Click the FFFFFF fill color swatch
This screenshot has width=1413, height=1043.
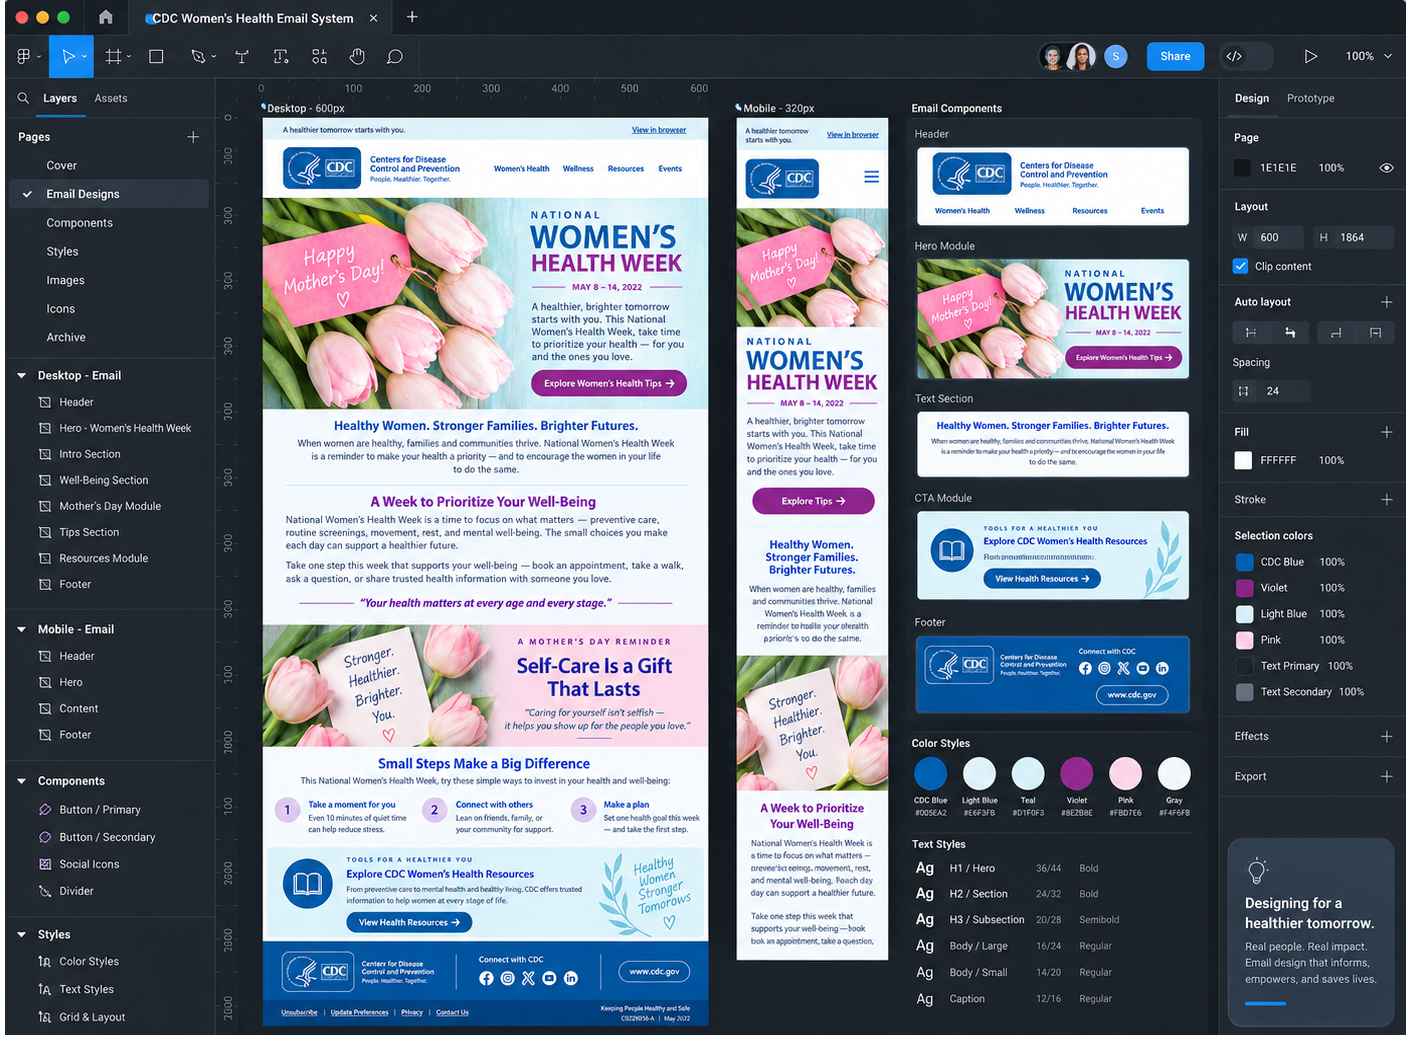1243,461
